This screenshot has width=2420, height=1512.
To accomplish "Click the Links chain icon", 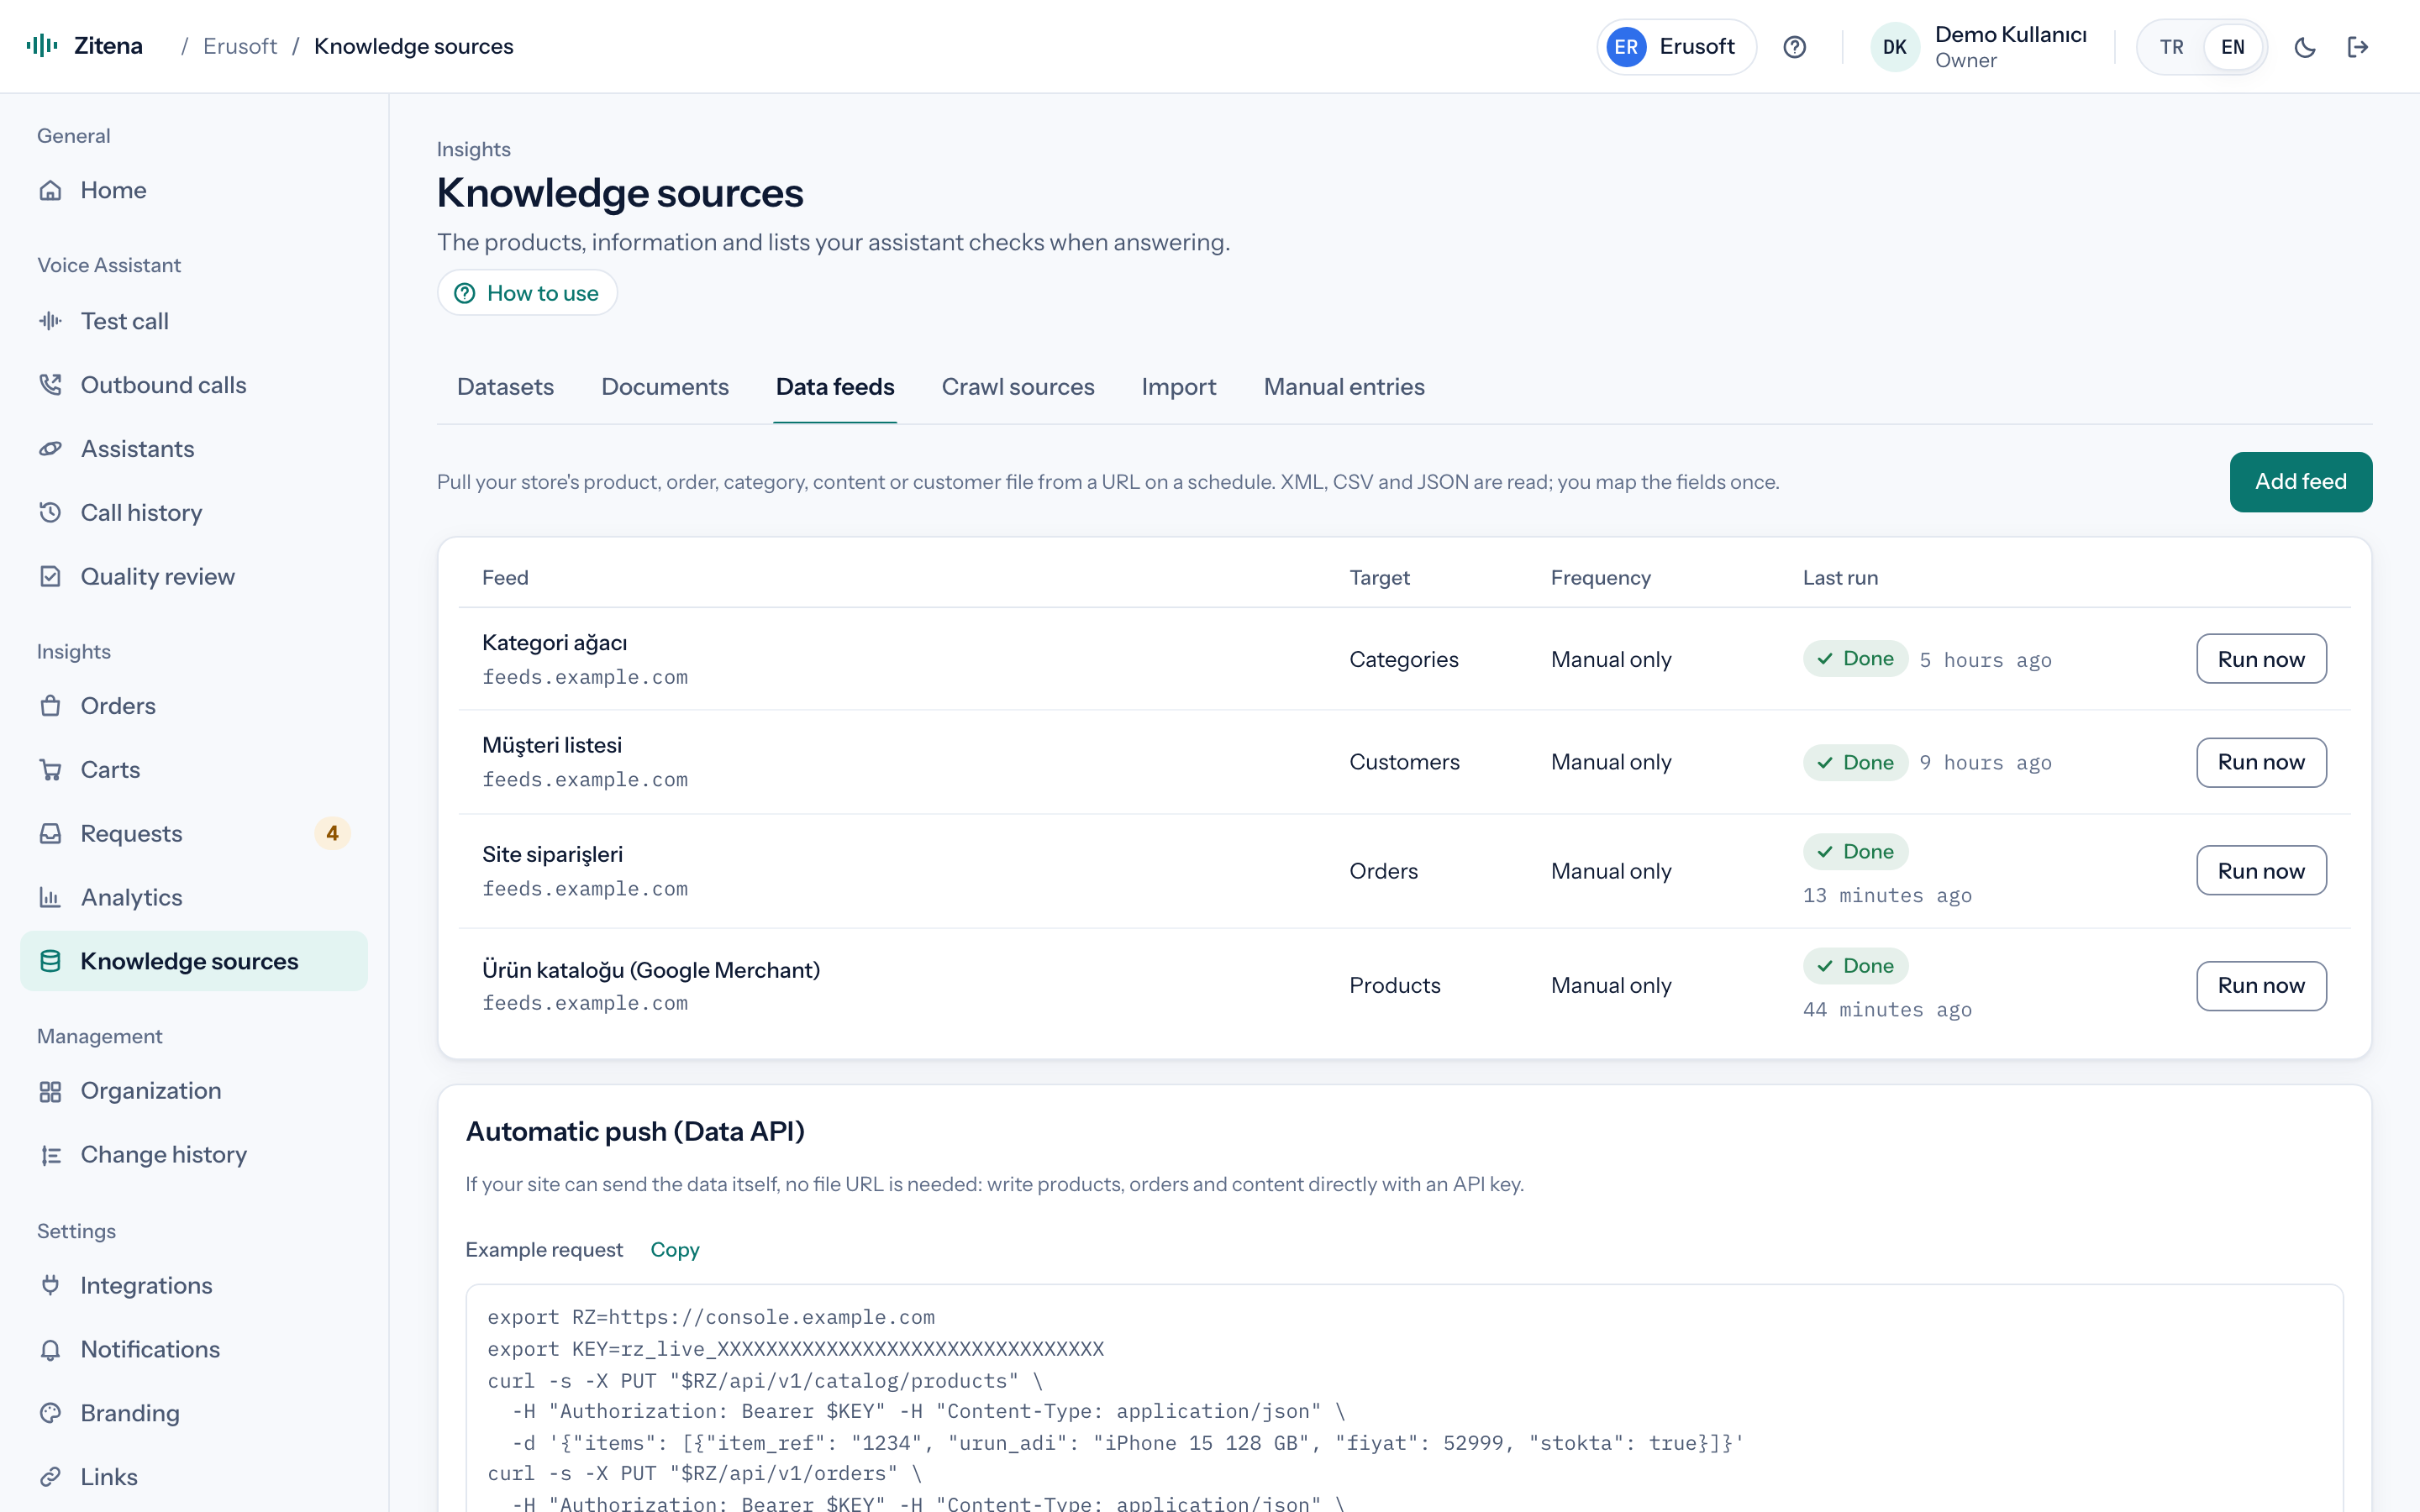I will [51, 1477].
